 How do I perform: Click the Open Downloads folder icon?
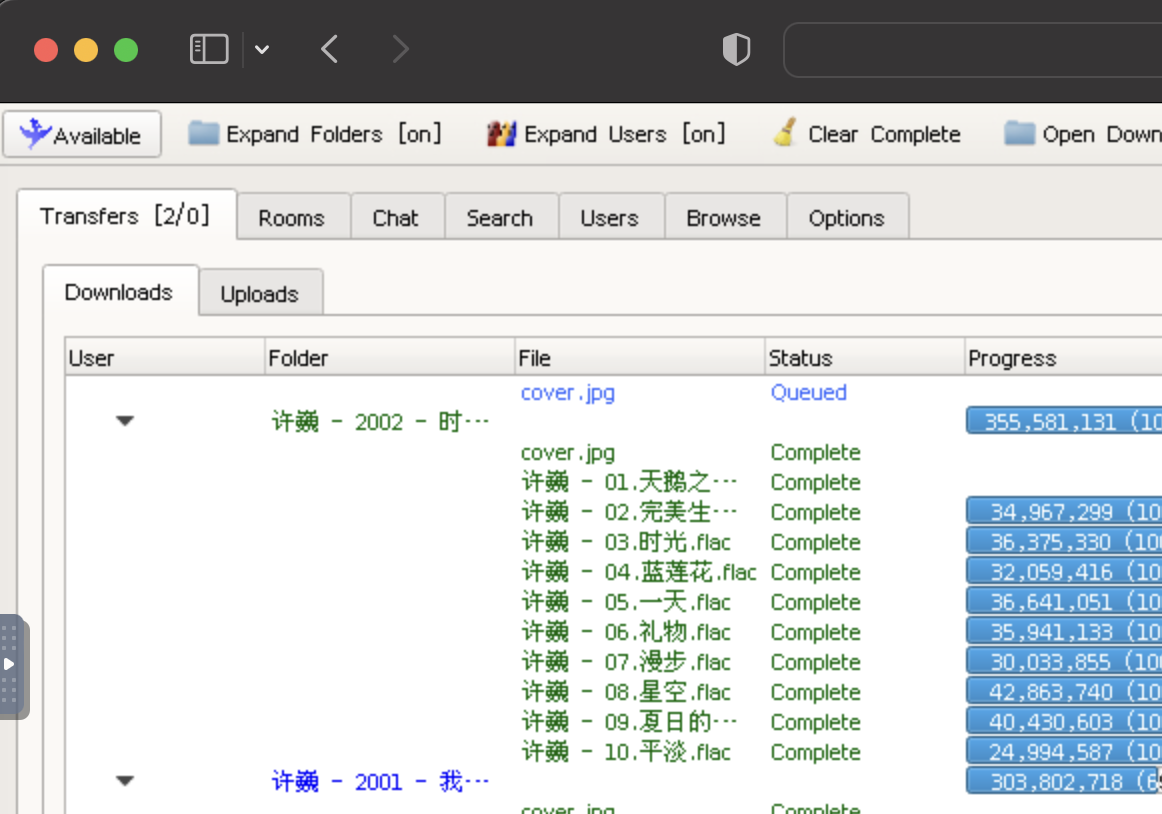pos(1020,132)
